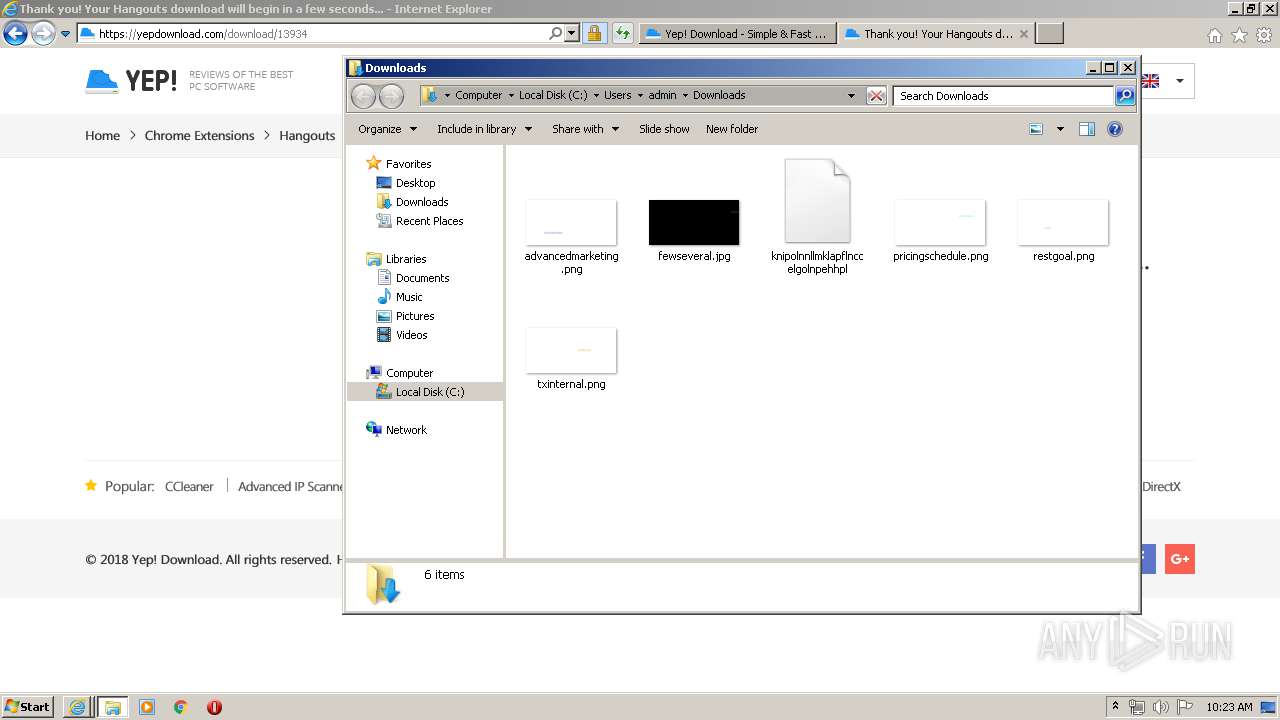Click Chrome Extensions breadcrumb link
The height and width of the screenshot is (720, 1280).
coord(199,136)
